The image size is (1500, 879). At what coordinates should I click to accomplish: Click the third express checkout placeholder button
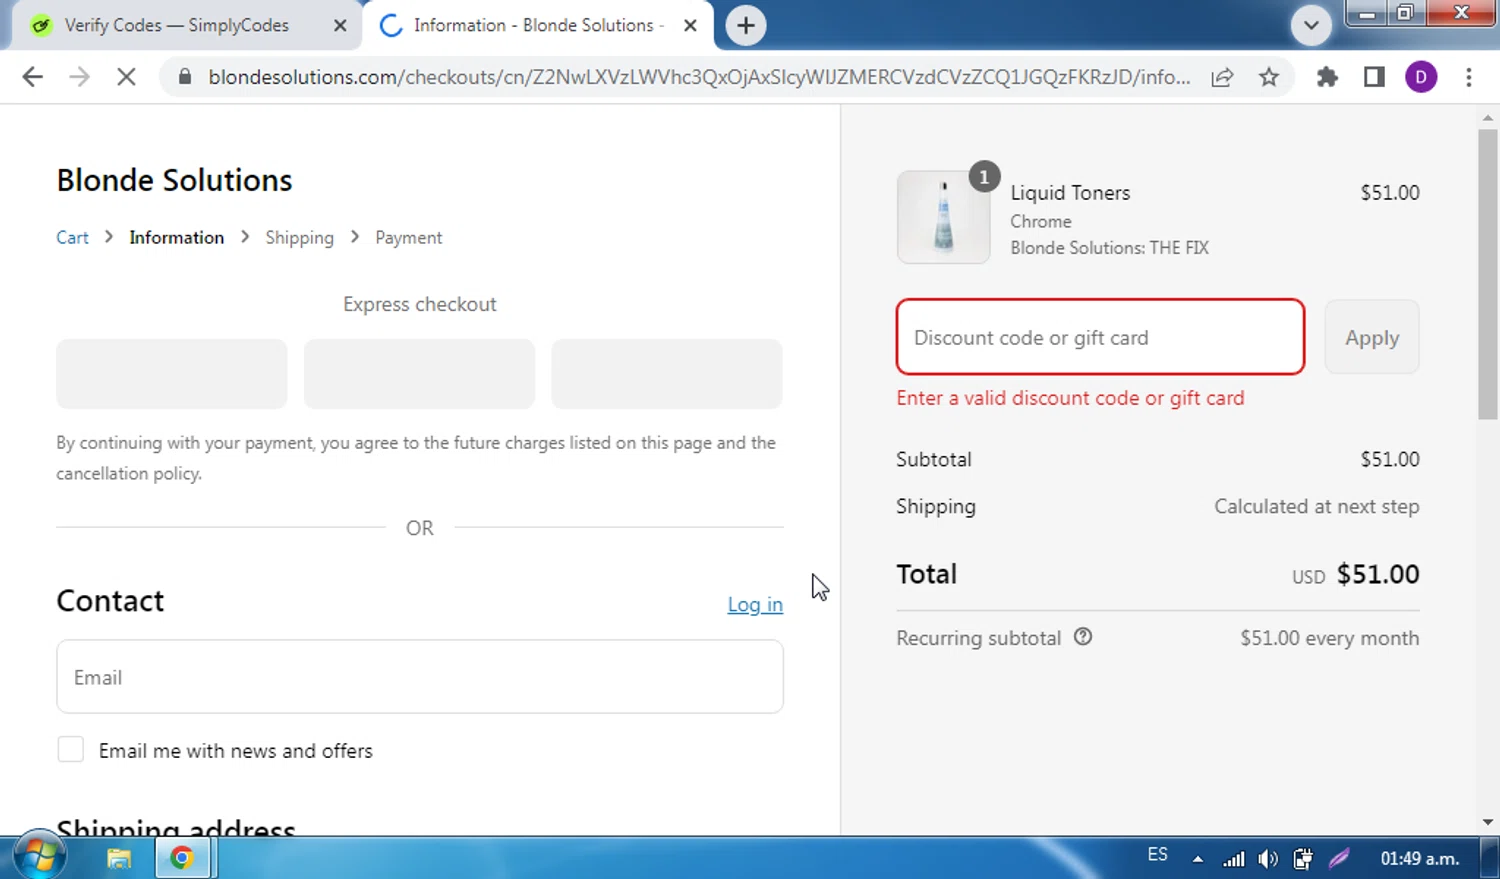pyautogui.click(x=667, y=373)
